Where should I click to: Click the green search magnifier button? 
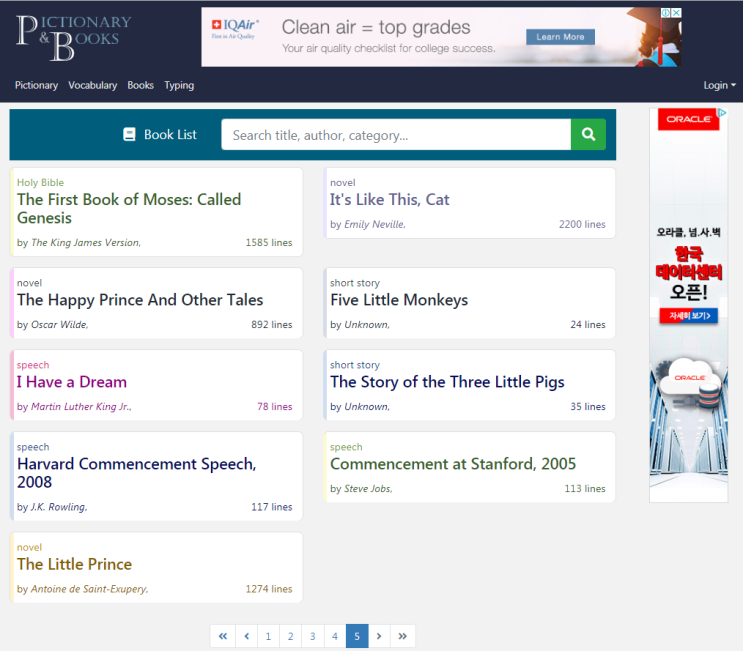(x=588, y=135)
